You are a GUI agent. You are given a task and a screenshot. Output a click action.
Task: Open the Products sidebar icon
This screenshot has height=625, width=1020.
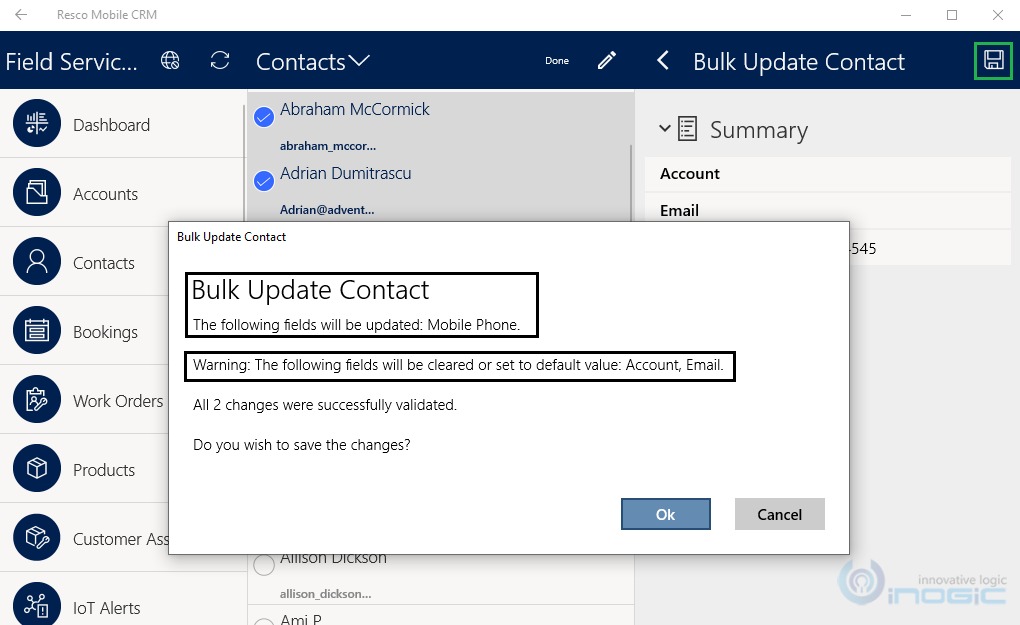click(x=37, y=468)
